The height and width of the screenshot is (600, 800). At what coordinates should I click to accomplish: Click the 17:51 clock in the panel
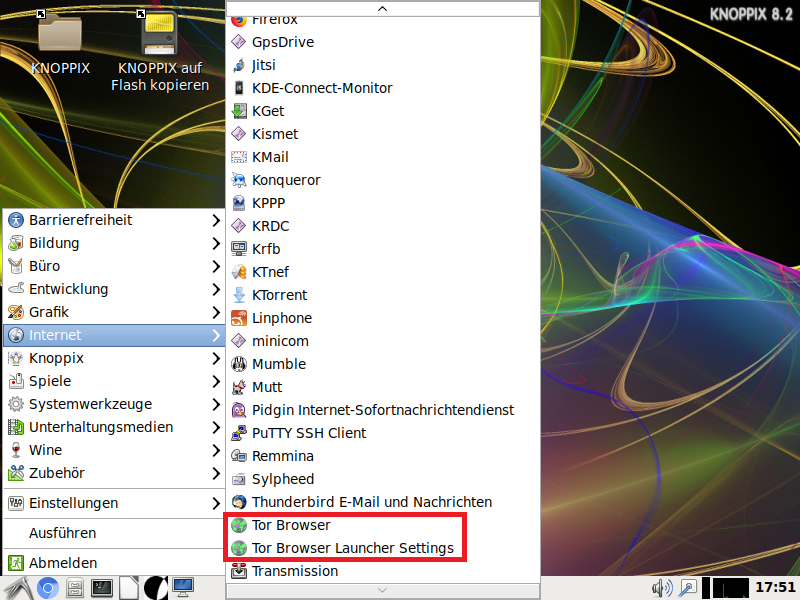tap(775, 587)
